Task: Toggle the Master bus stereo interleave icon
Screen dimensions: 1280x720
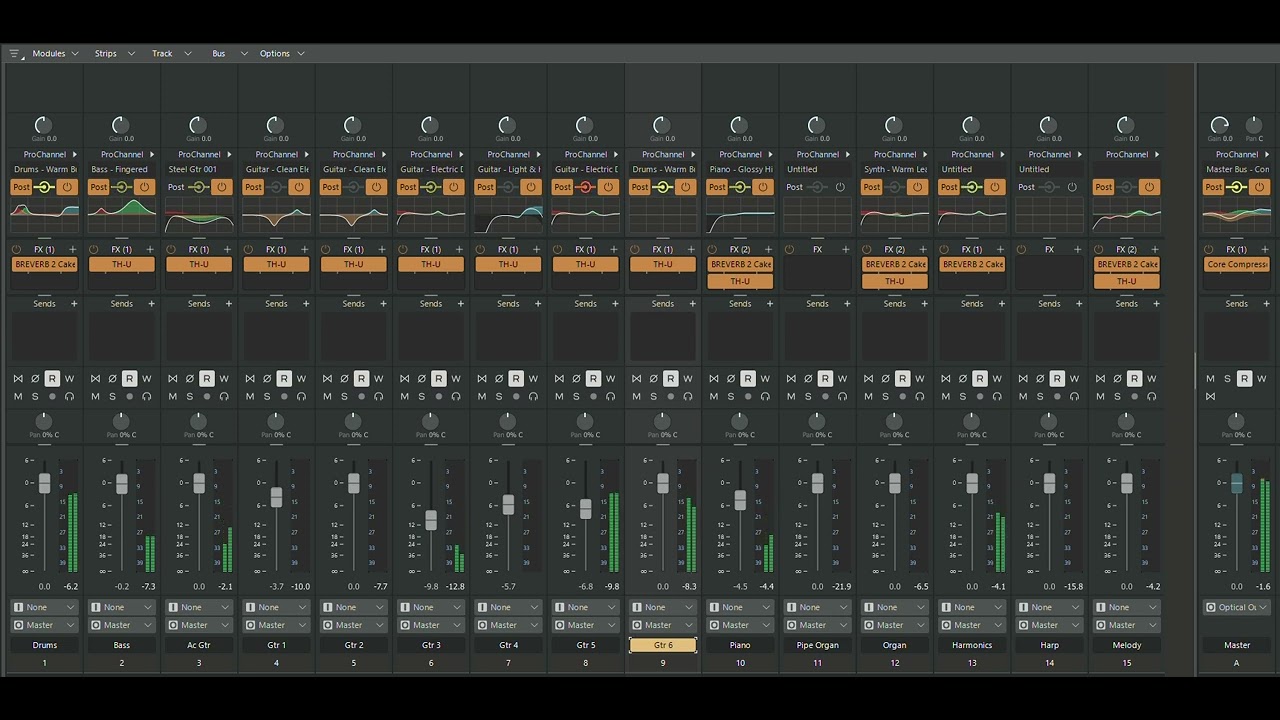Action: (1210, 397)
